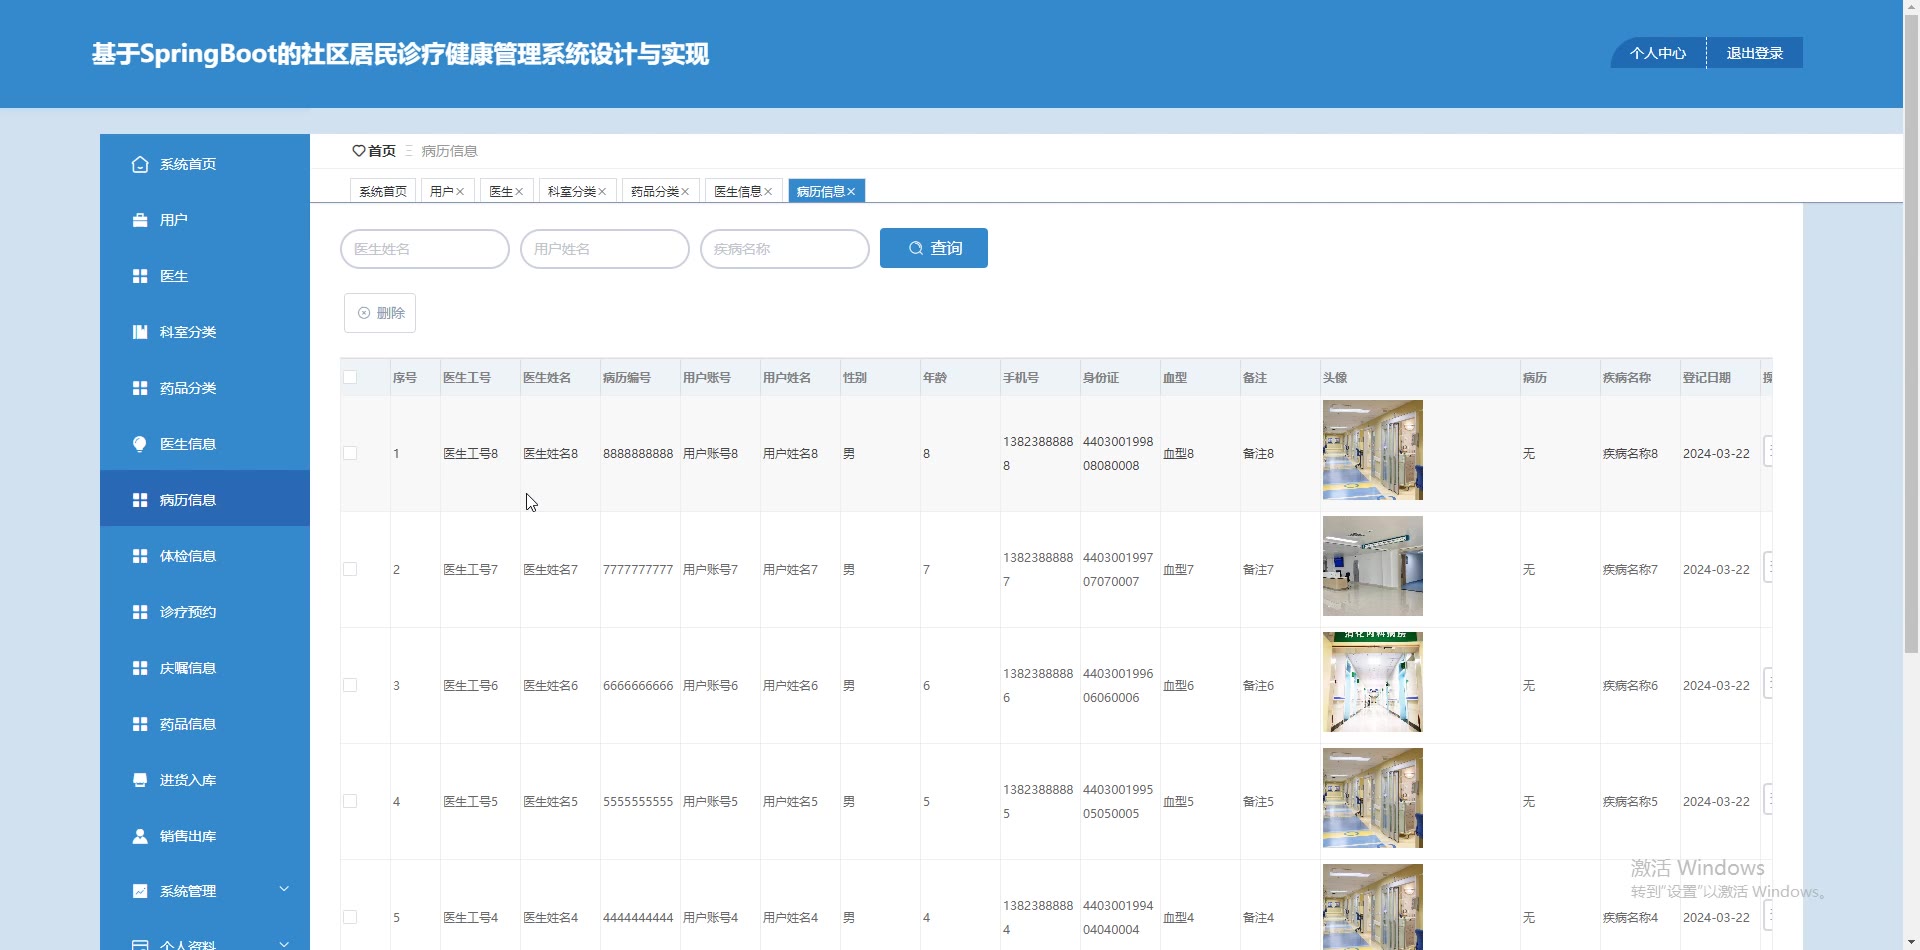Screen dimensions: 1920x950
Task: Click the icon beside 进货入库
Action: pyautogui.click(x=140, y=780)
